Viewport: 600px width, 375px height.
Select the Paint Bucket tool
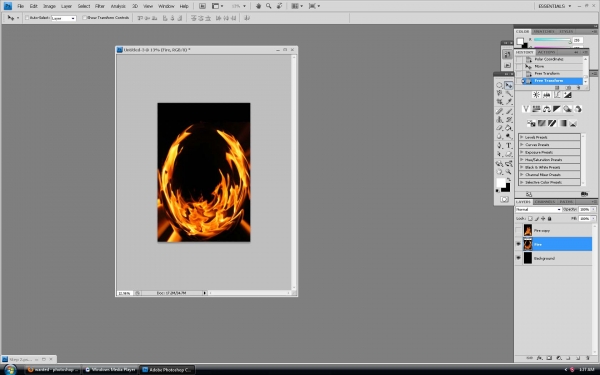tap(509, 128)
